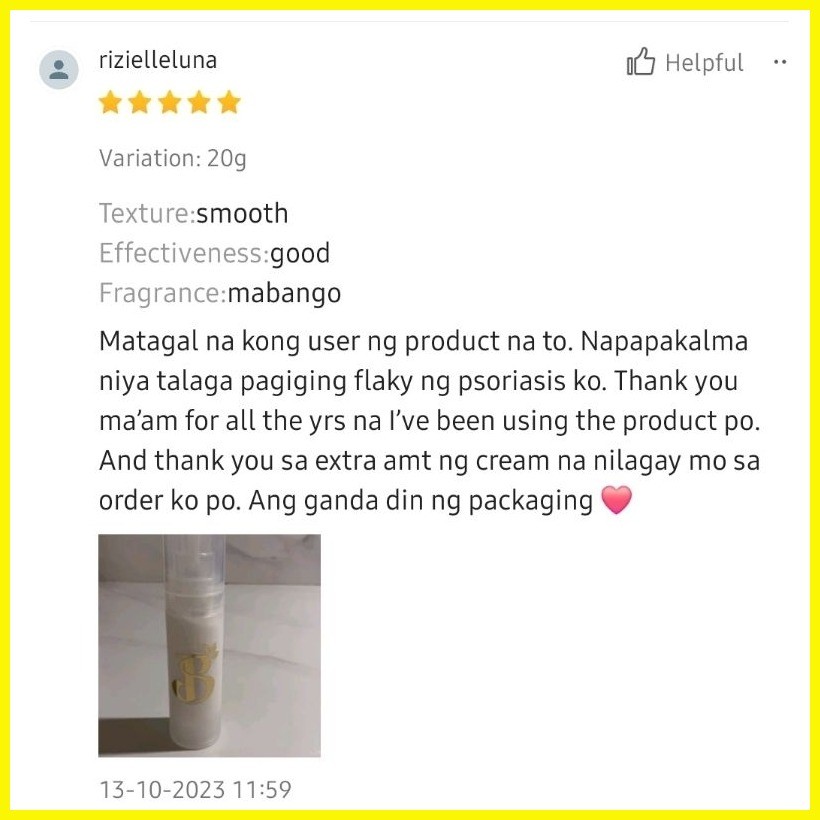Click the Effectiveness:good attribute line
The image size is (820, 820).
214,253
